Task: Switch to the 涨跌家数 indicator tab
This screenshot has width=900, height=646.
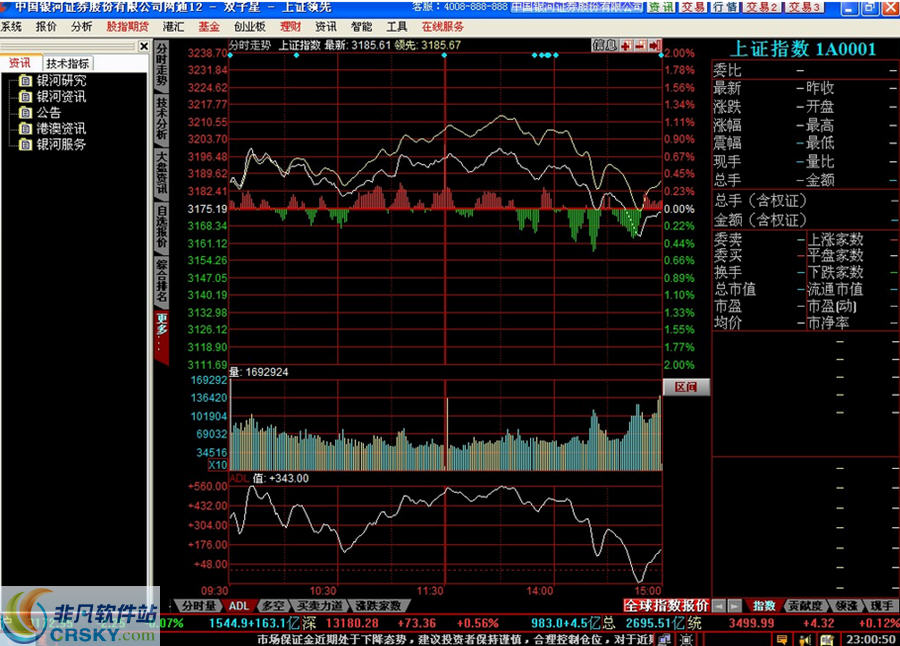Action: click(378, 606)
